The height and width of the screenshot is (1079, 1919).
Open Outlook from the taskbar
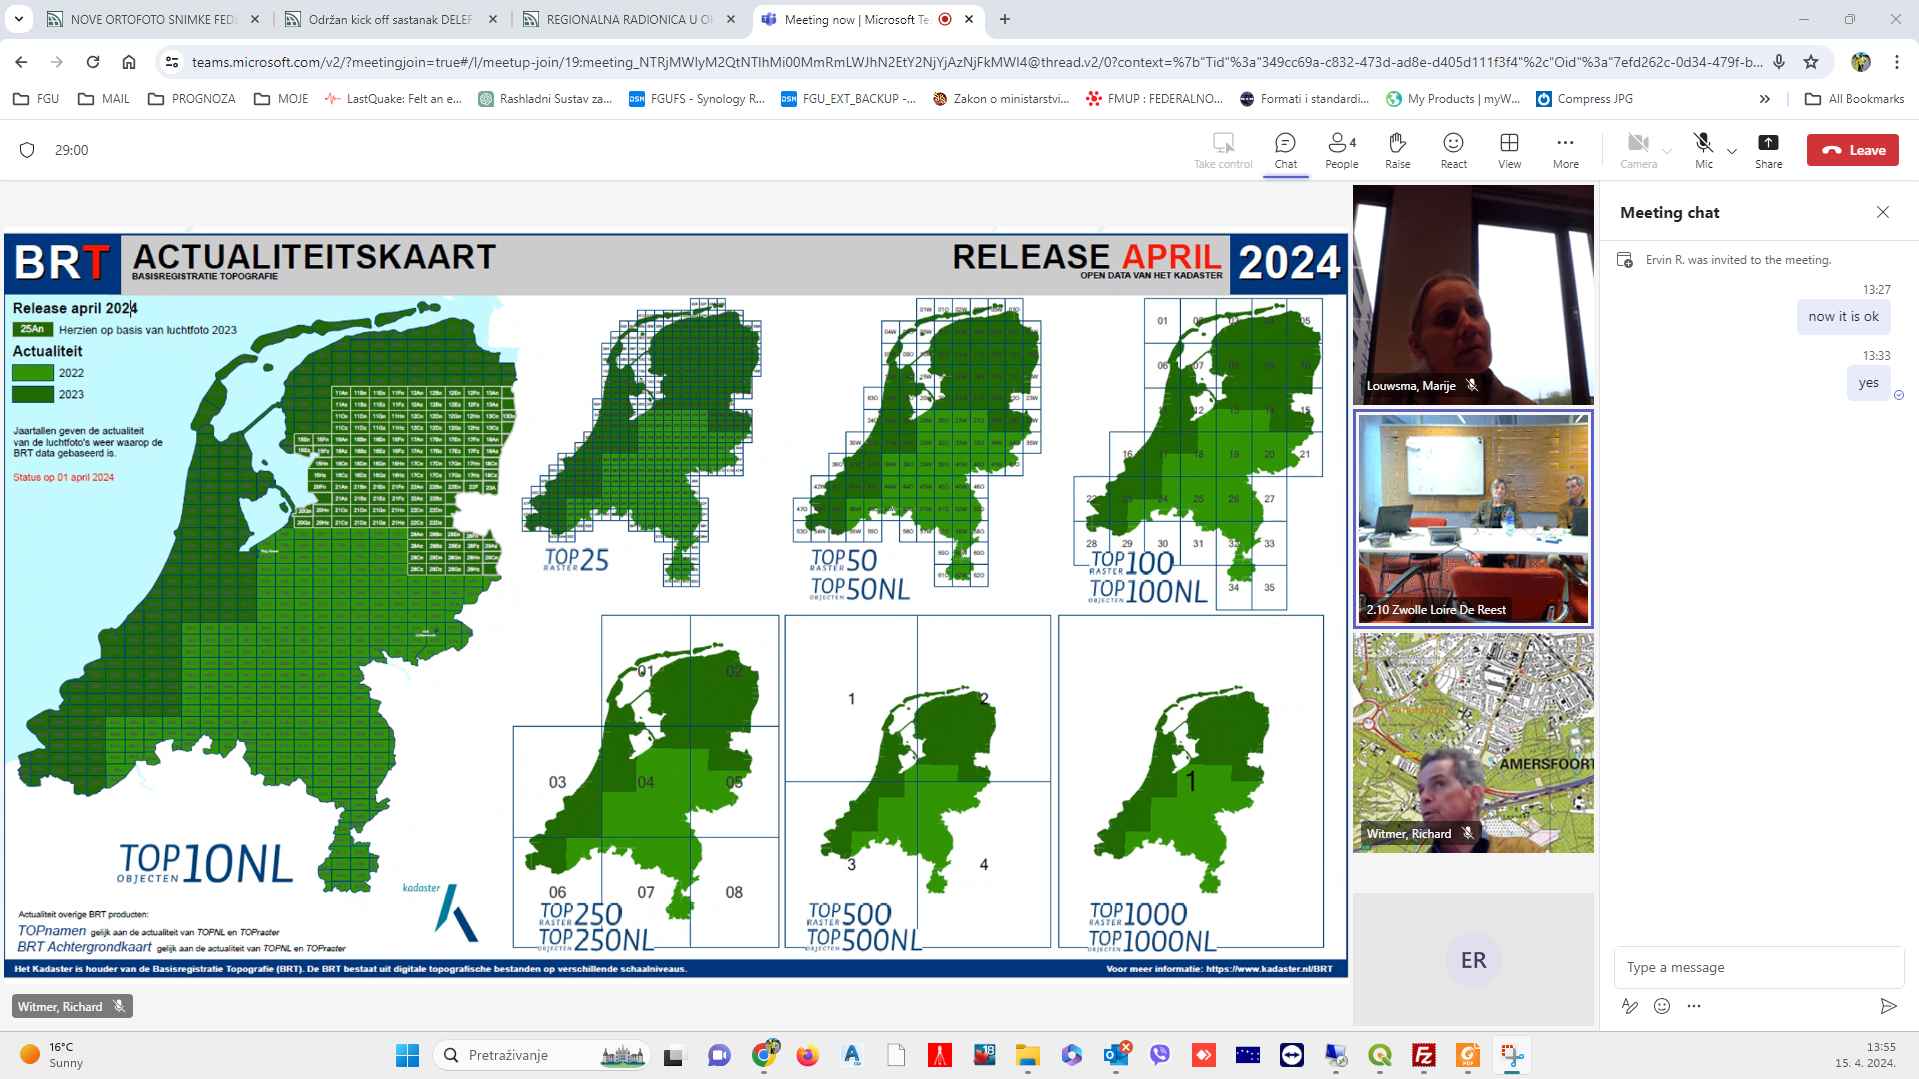coord(1116,1055)
